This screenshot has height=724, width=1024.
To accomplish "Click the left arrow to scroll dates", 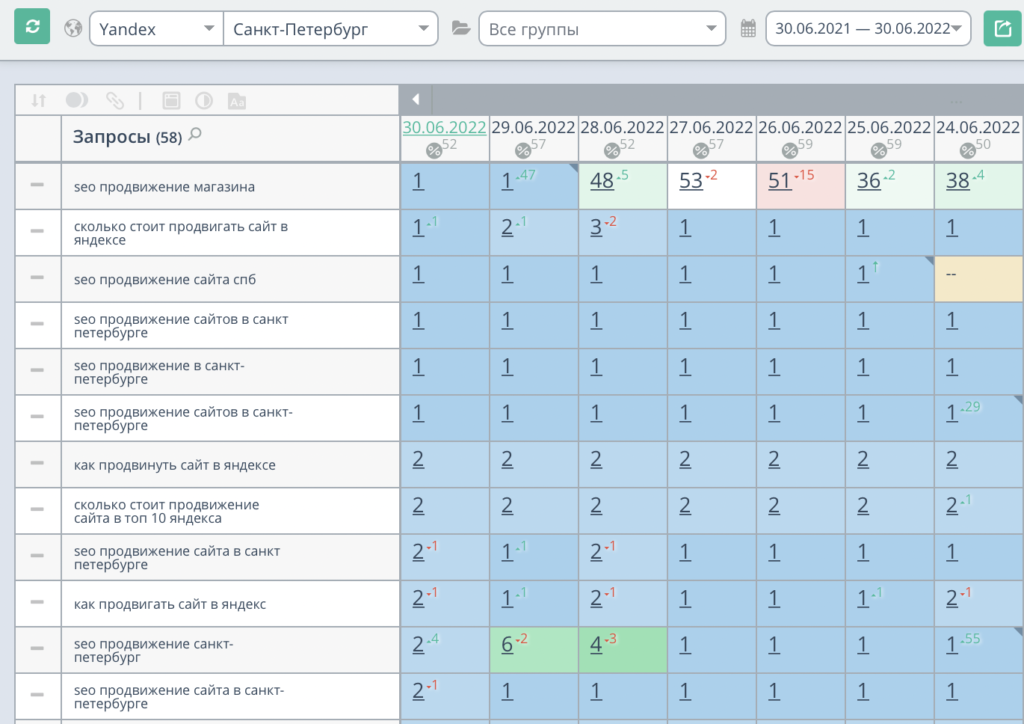I will (x=416, y=100).
